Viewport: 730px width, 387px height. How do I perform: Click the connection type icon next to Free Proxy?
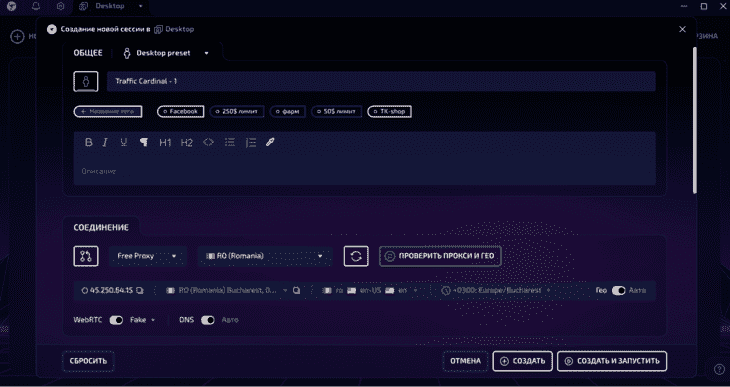86,256
